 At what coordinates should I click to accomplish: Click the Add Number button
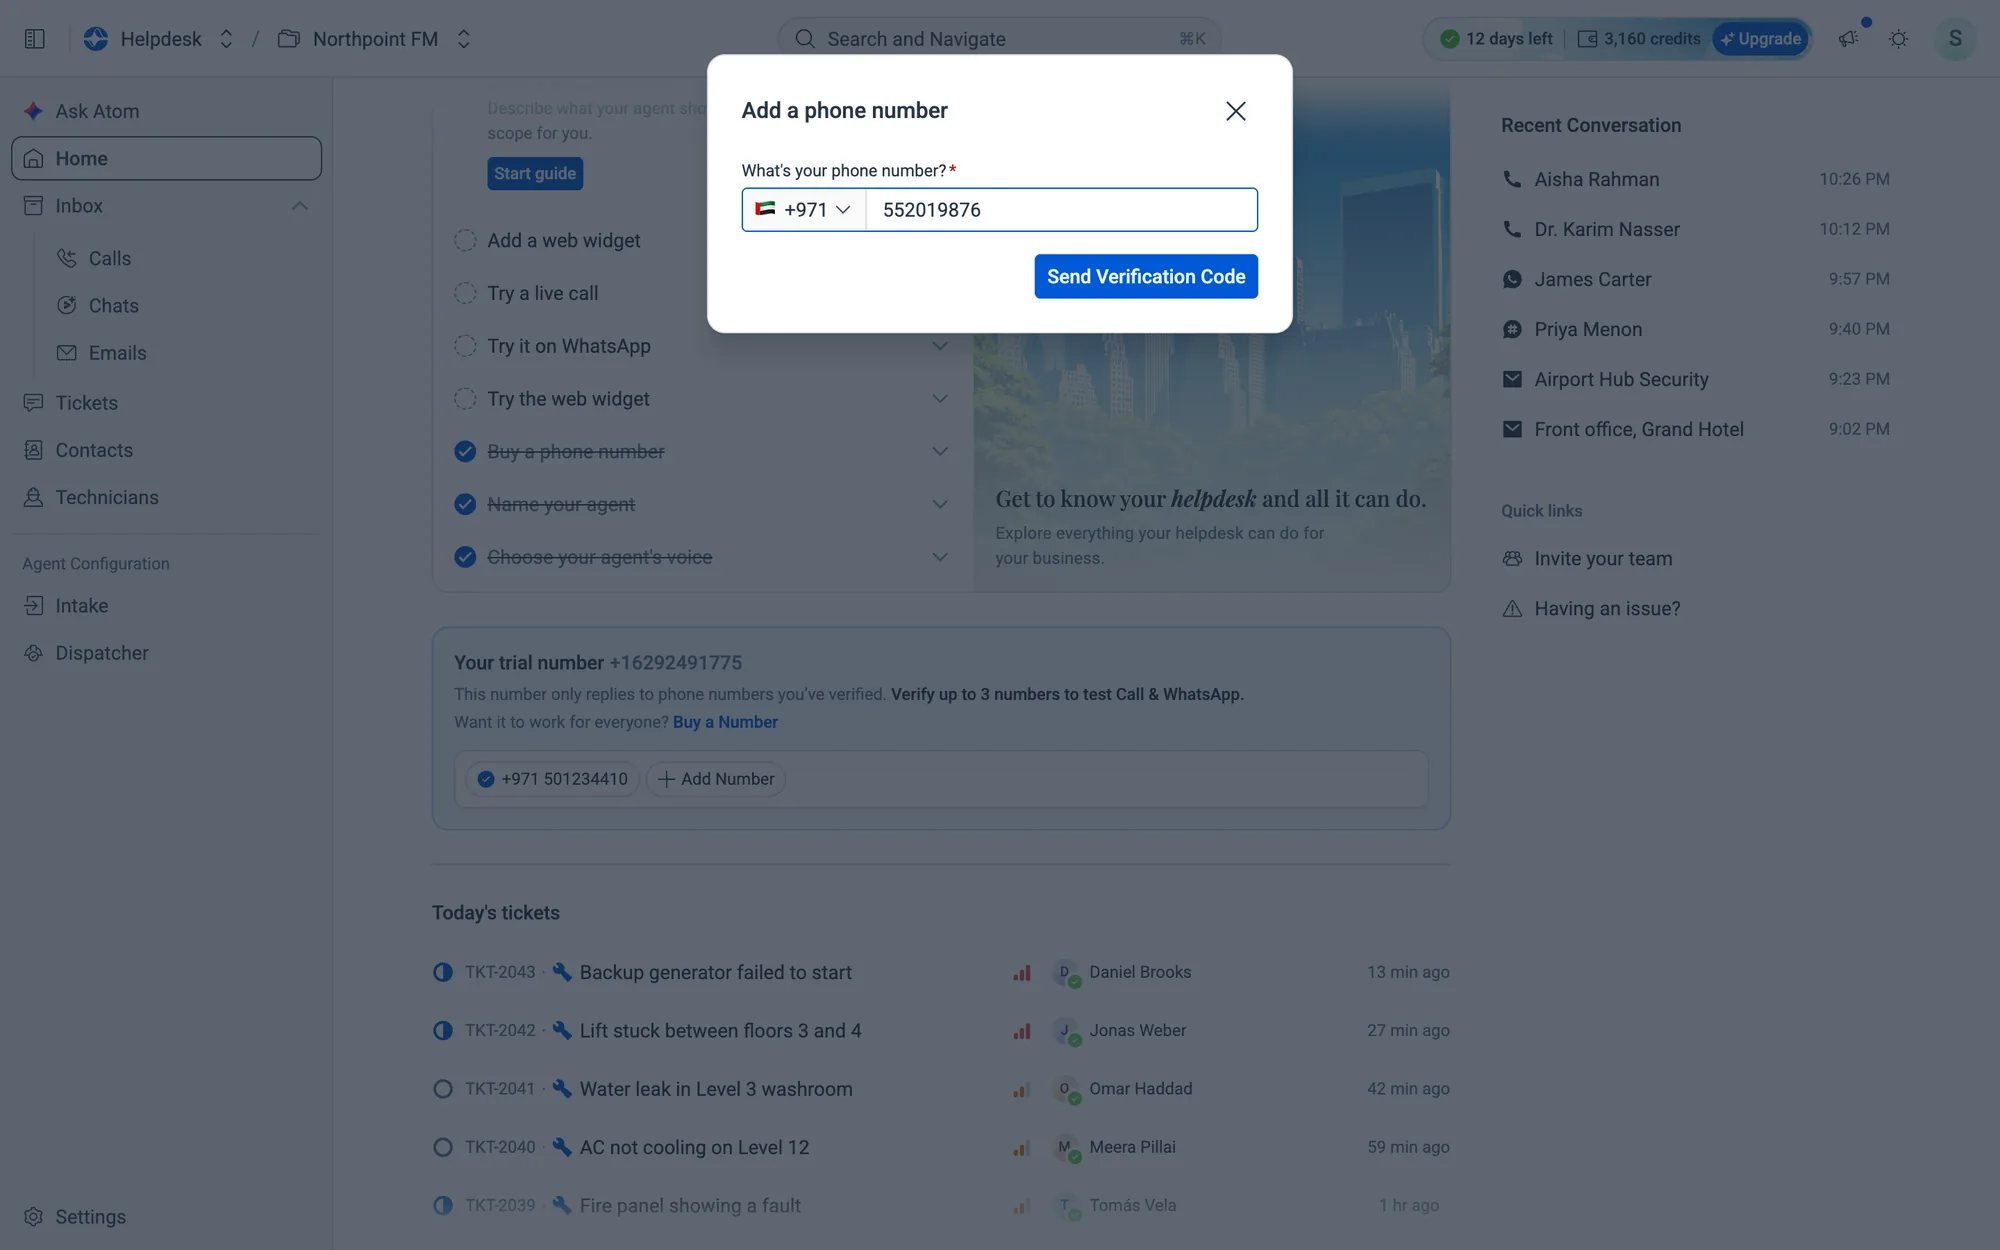click(716, 779)
